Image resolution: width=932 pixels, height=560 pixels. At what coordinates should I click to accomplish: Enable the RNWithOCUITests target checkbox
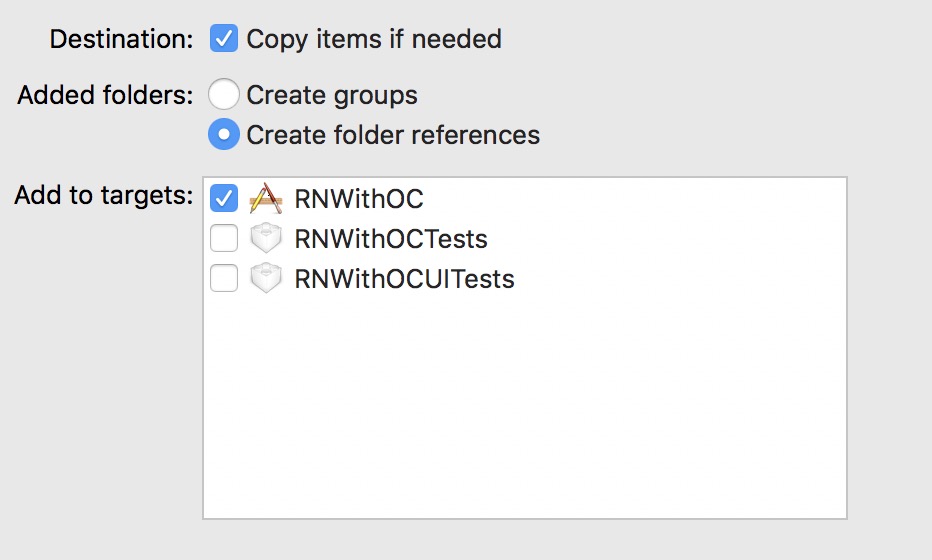(x=223, y=278)
